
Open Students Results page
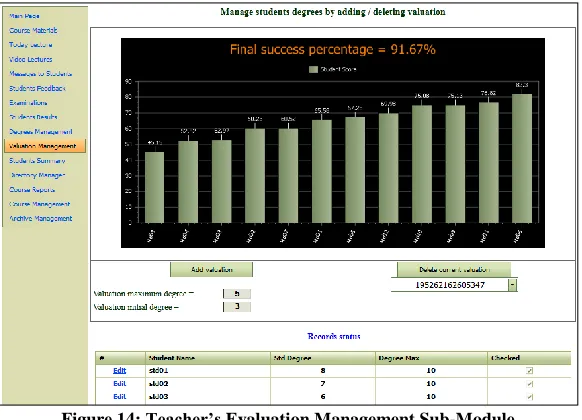pos(33,117)
